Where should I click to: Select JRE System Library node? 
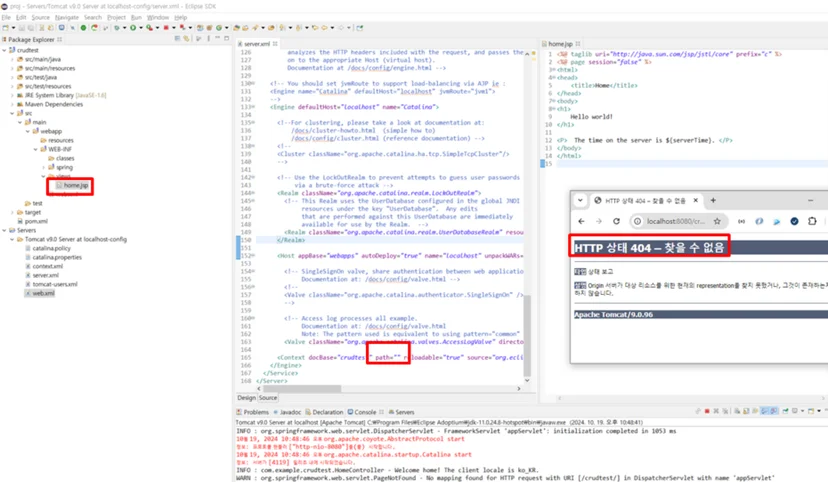[x=61, y=95]
